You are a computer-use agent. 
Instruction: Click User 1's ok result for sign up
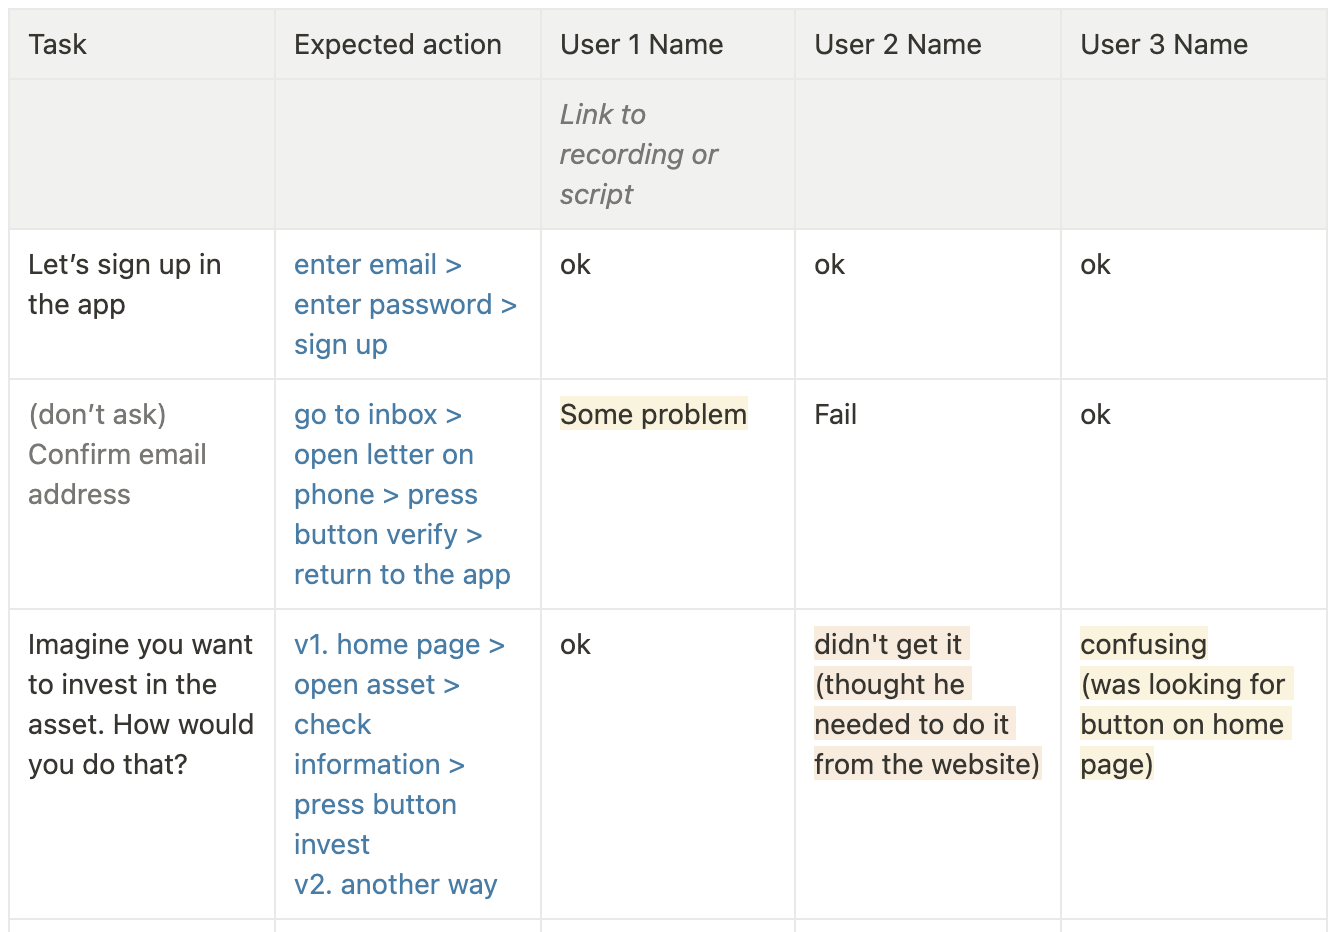(x=575, y=265)
